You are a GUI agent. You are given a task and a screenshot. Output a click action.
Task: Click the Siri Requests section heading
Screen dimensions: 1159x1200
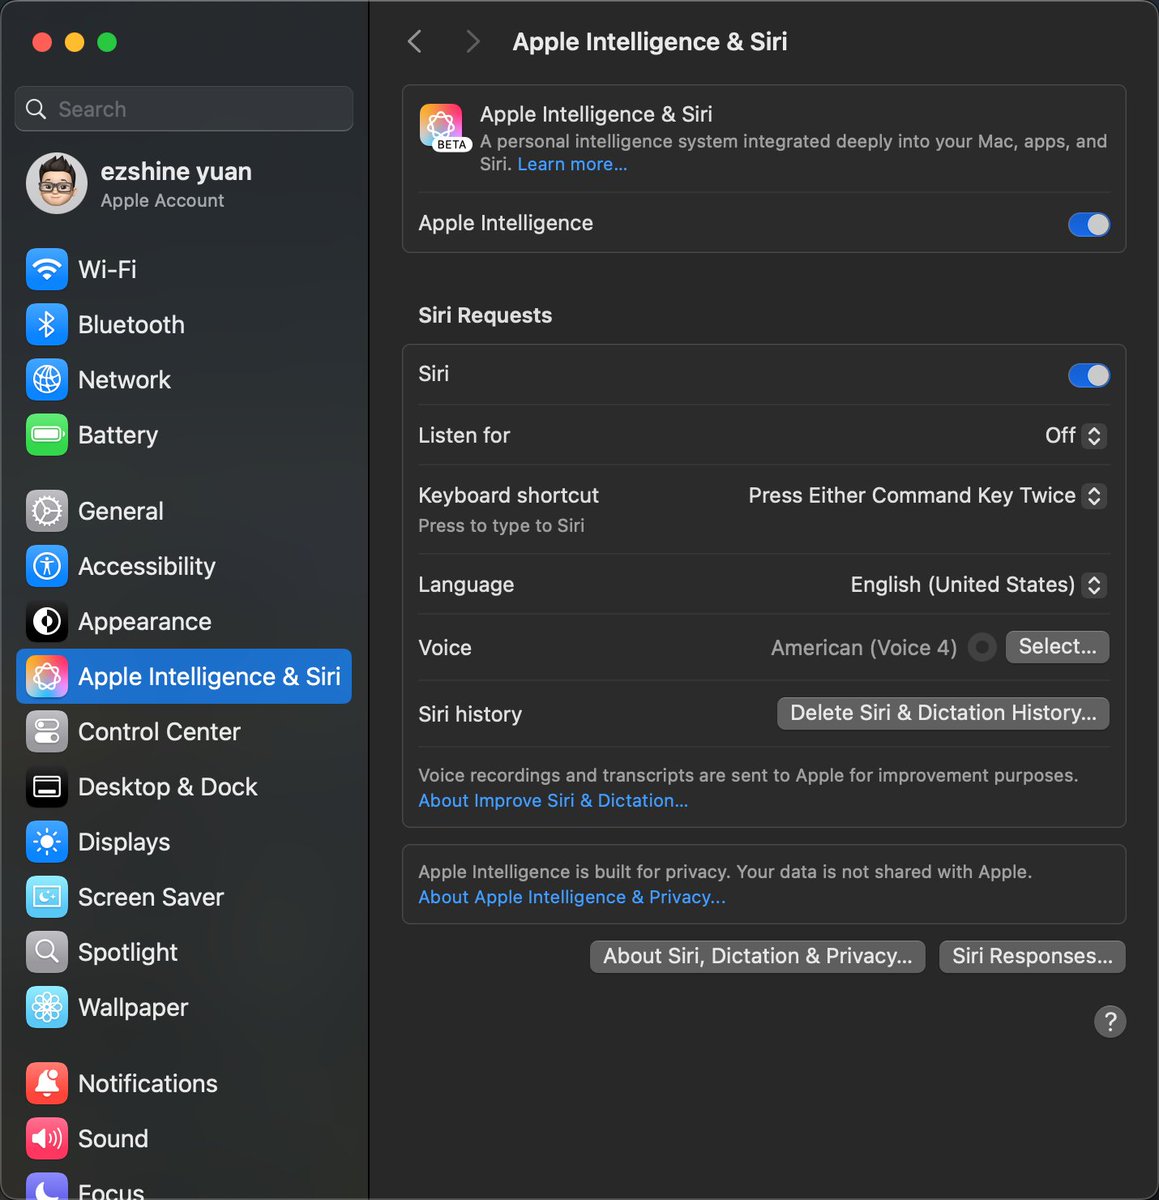[485, 315]
